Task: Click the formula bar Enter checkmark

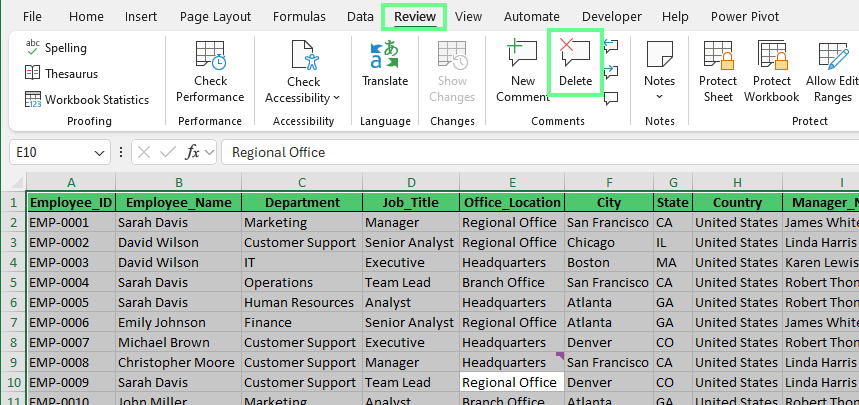Action: tap(168, 152)
